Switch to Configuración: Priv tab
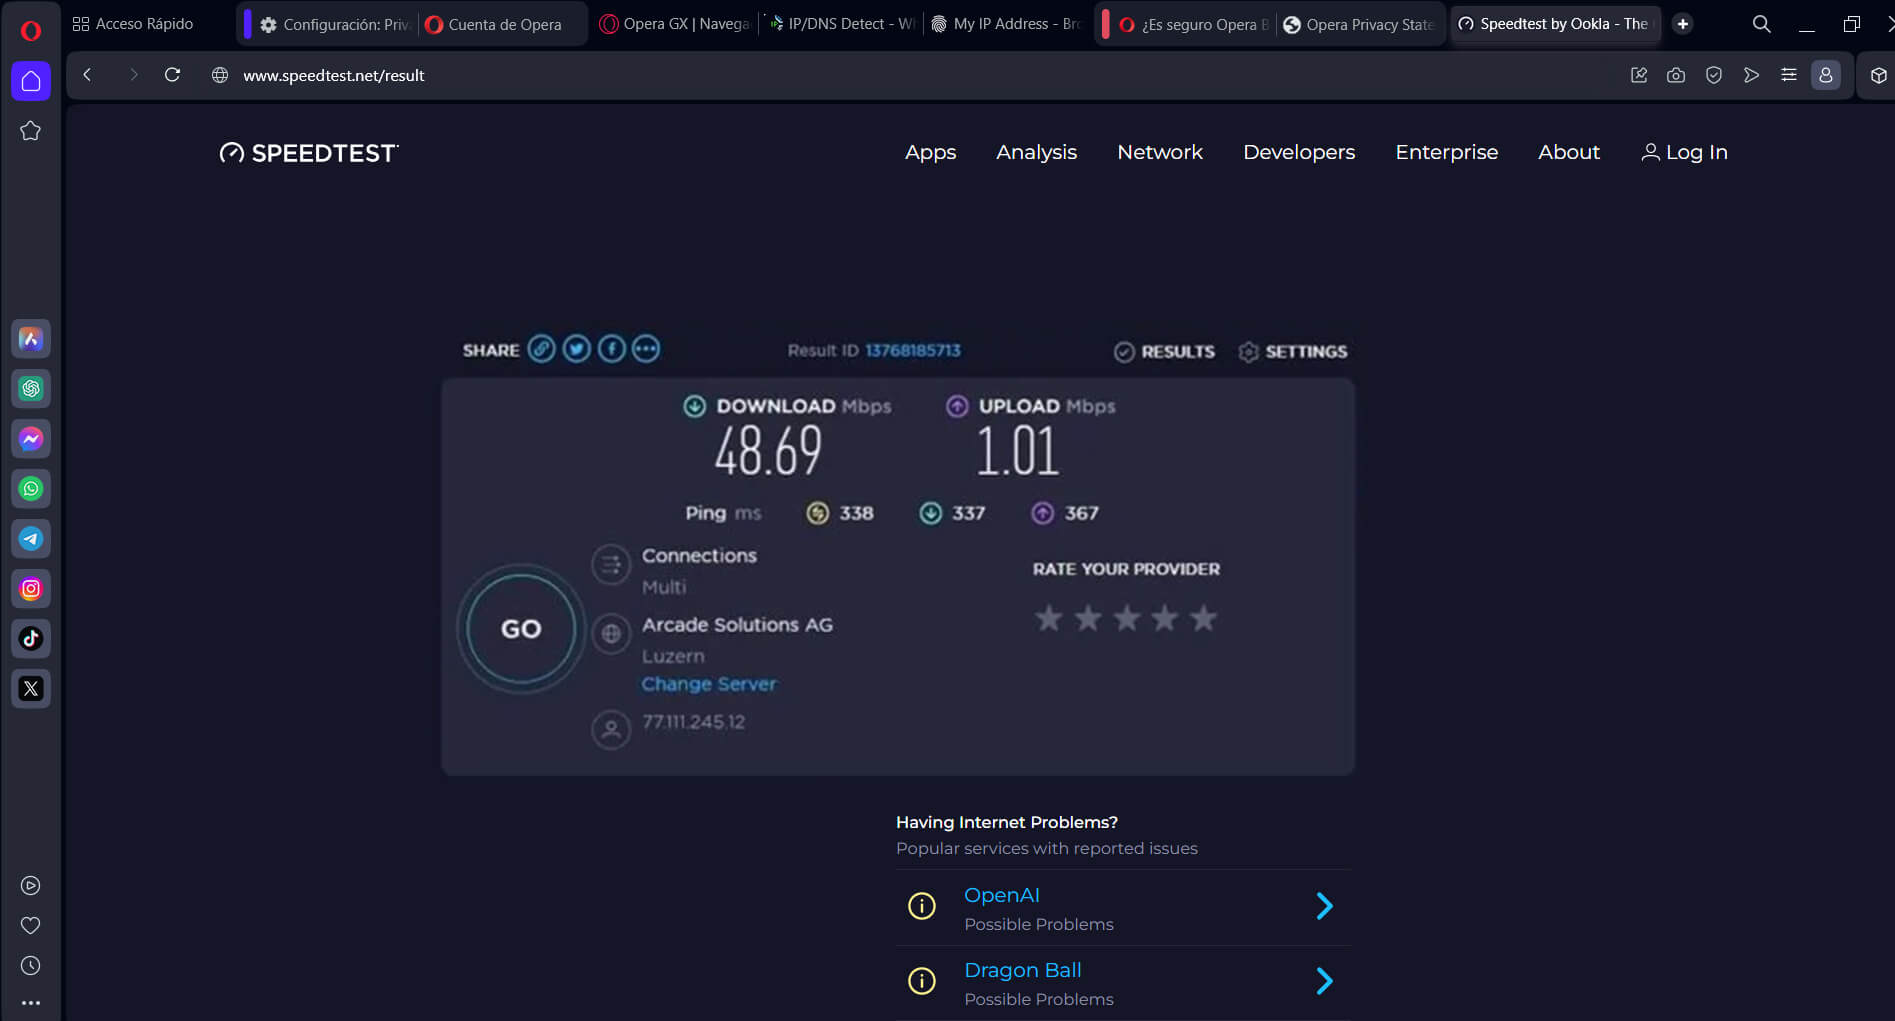This screenshot has width=1895, height=1021. click(335, 24)
